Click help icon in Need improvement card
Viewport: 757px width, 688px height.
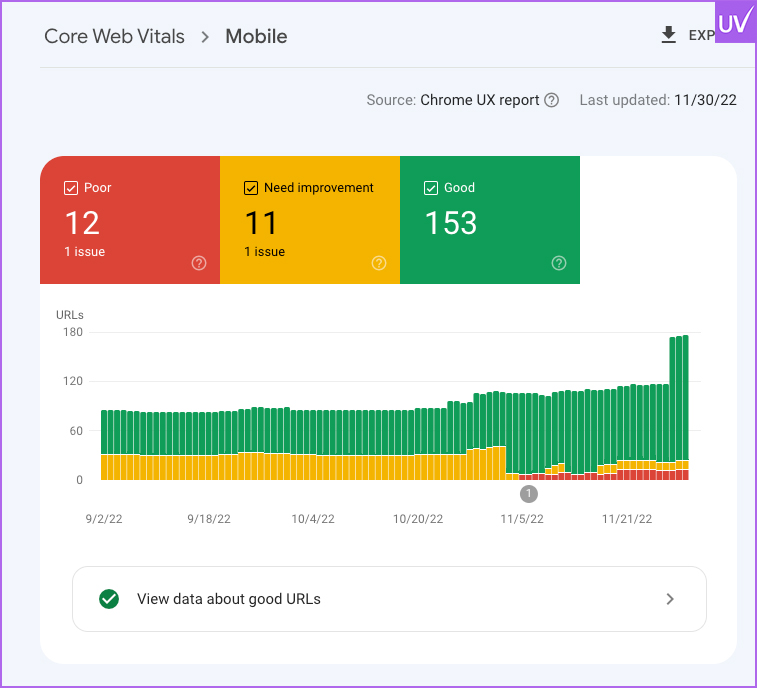pyautogui.click(x=379, y=263)
